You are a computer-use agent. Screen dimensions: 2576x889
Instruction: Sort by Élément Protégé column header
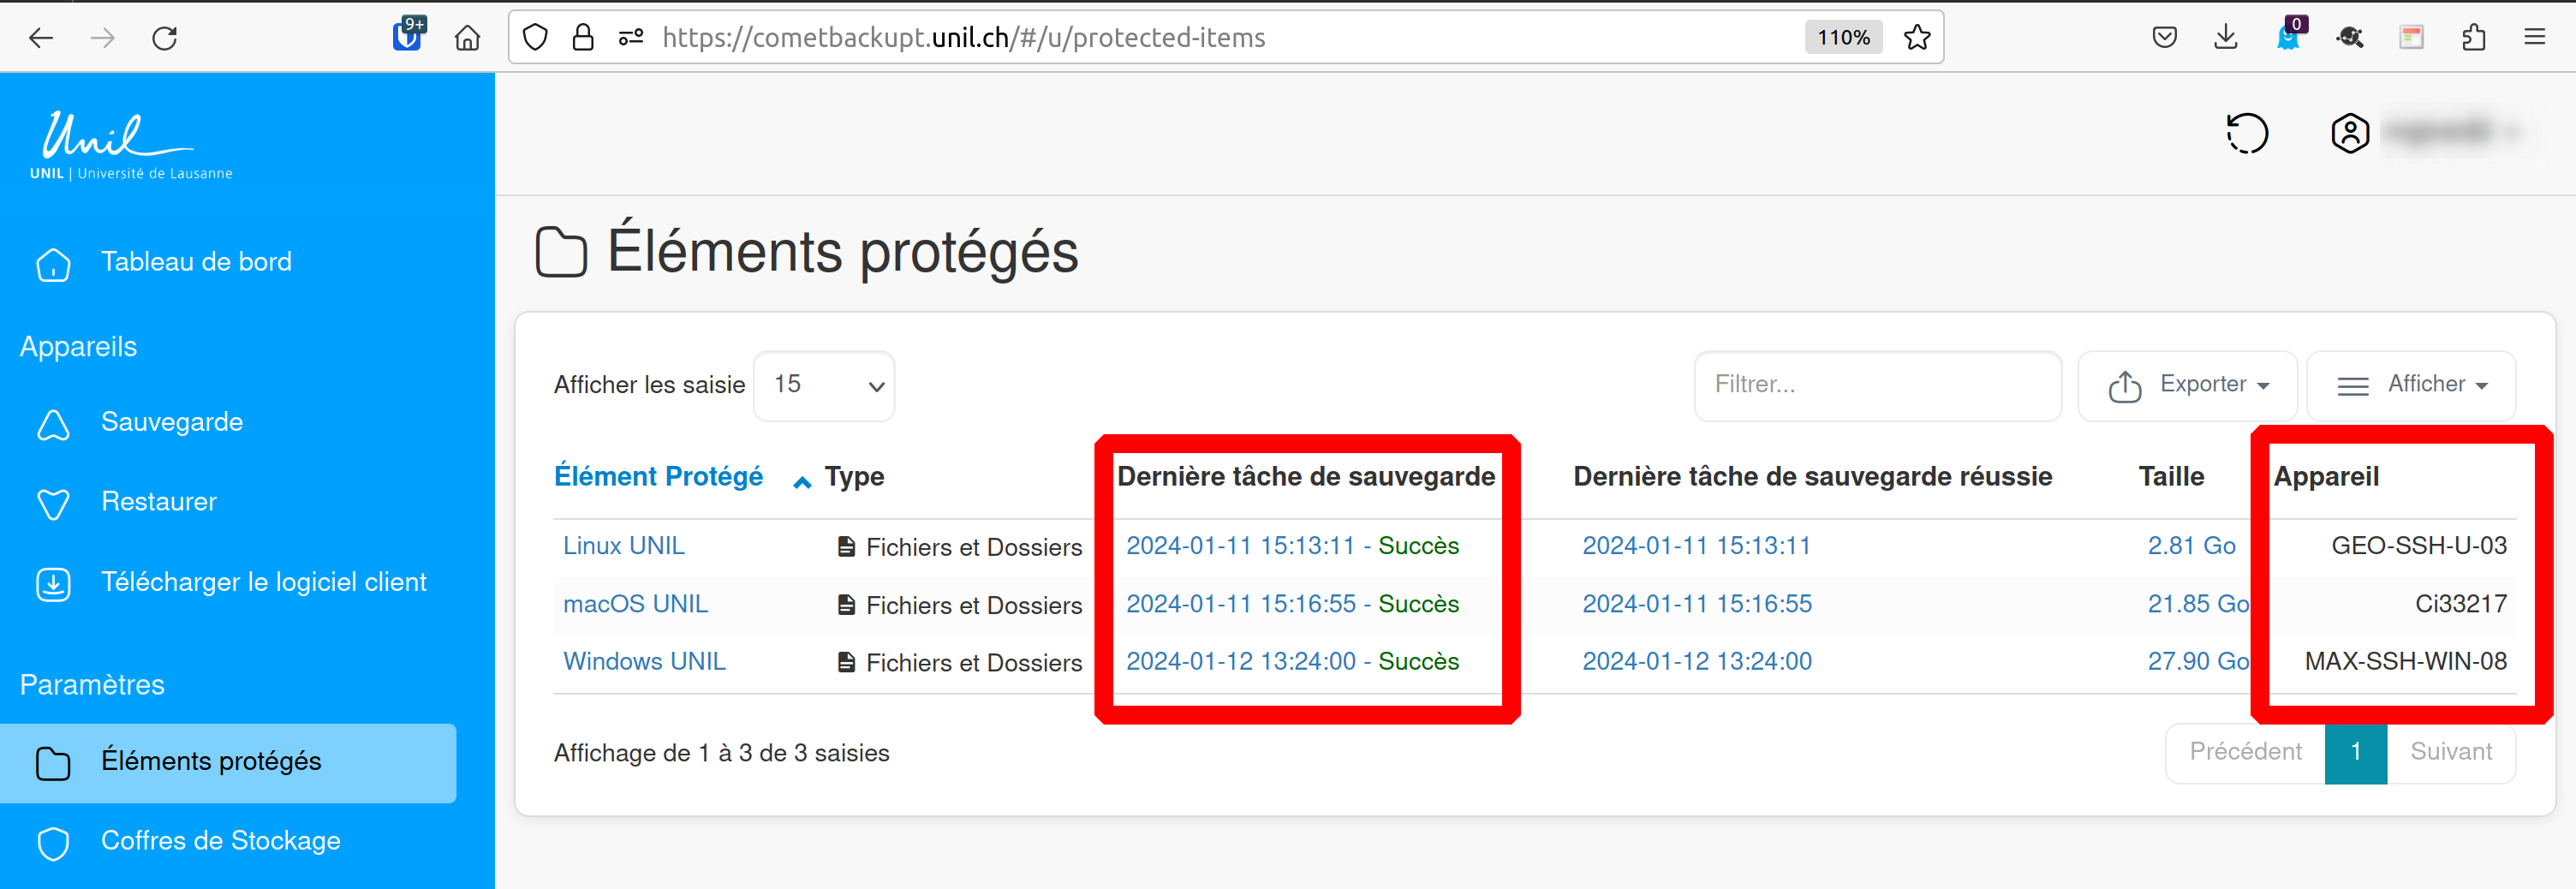658,477
